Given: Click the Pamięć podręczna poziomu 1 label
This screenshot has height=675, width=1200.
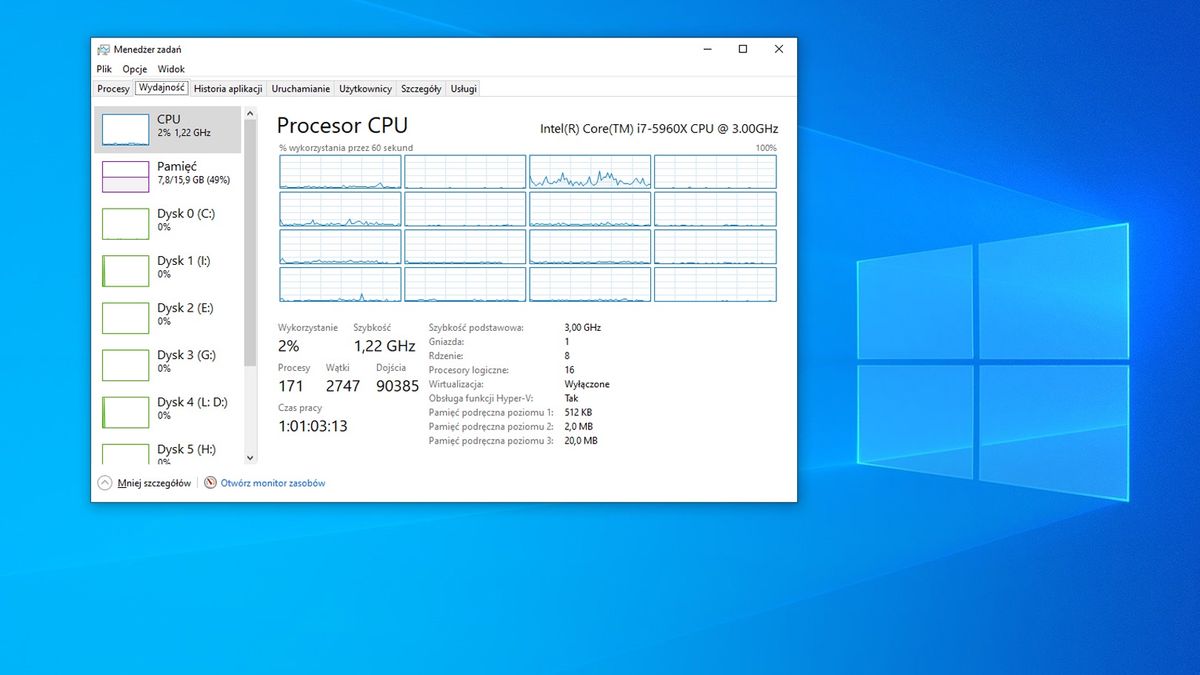Looking at the screenshot, I should [491, 412].
